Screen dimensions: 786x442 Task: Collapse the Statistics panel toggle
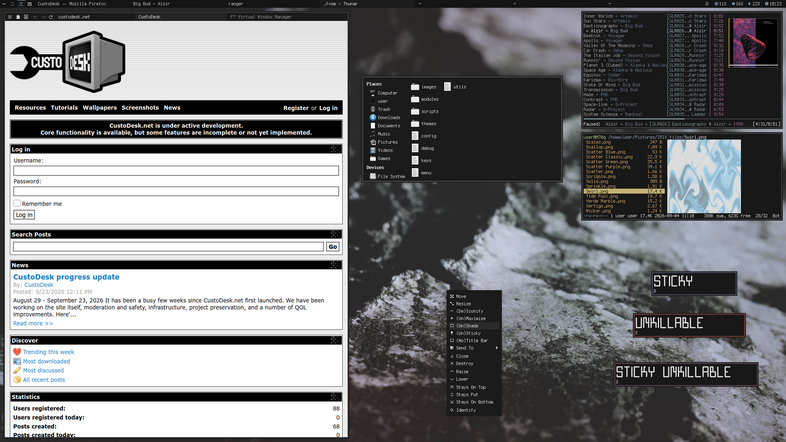coord(335,396)
